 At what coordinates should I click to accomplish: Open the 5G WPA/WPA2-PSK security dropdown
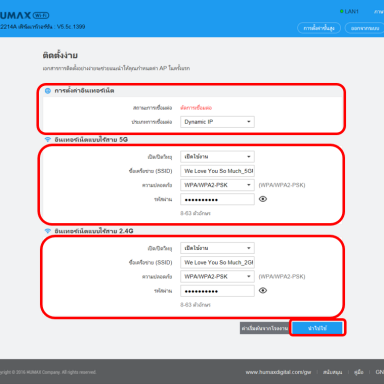point(217,185)
